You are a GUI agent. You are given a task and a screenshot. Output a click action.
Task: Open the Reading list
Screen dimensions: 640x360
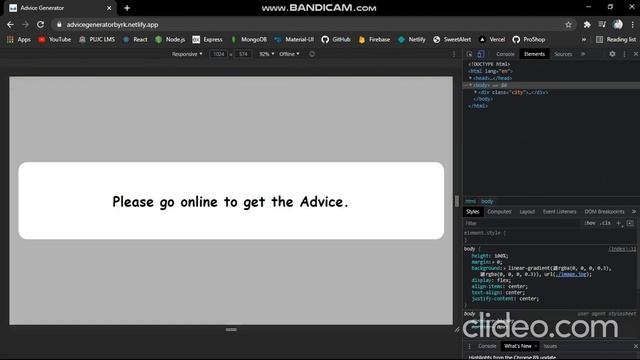(616, 40)
